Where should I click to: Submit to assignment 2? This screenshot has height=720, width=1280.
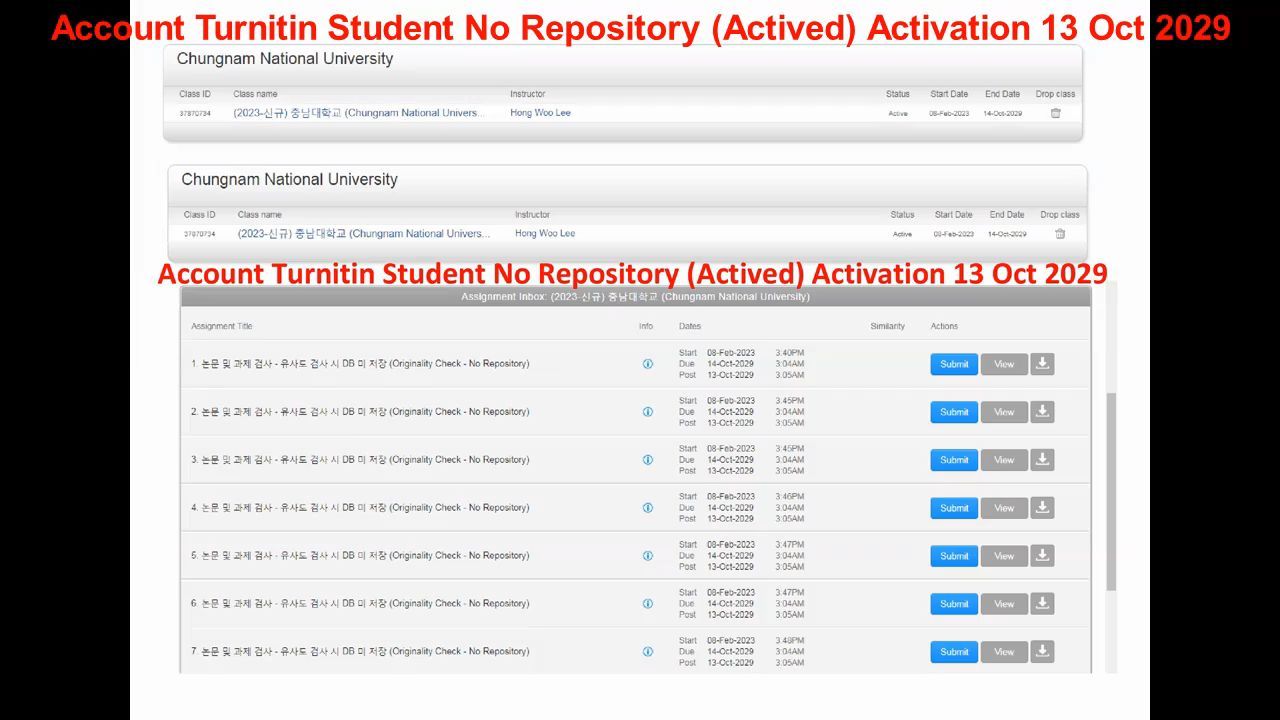click(x=954, y=412)
